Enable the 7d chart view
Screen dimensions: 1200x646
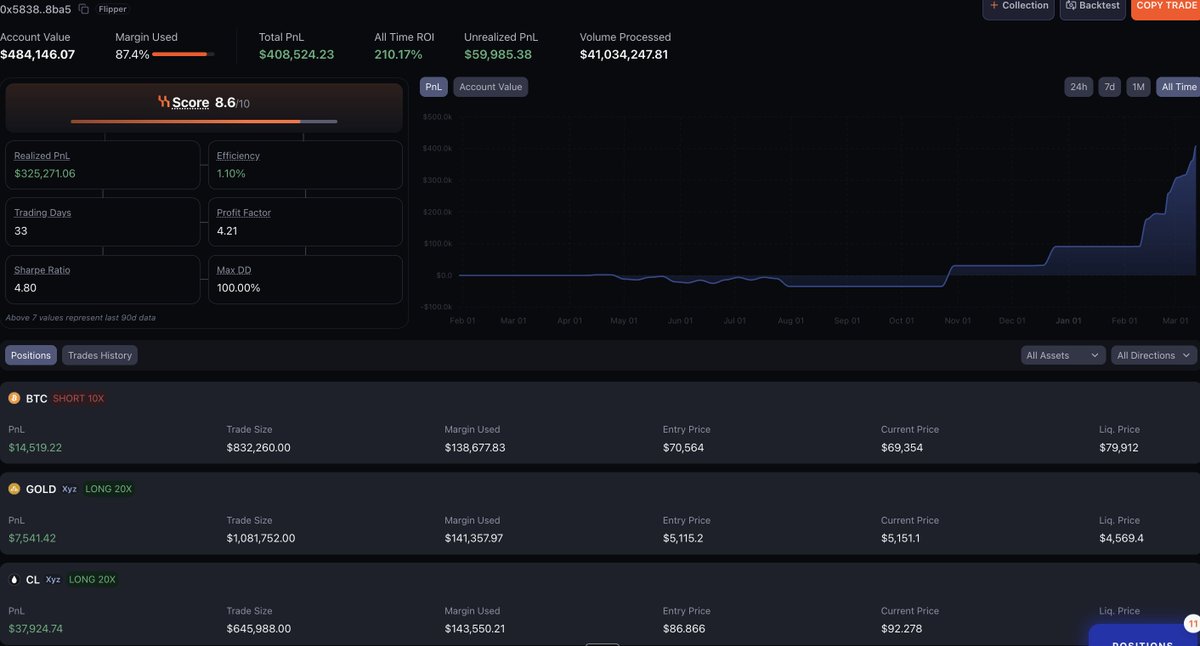pyautogui.click(x=1108, y=86)
